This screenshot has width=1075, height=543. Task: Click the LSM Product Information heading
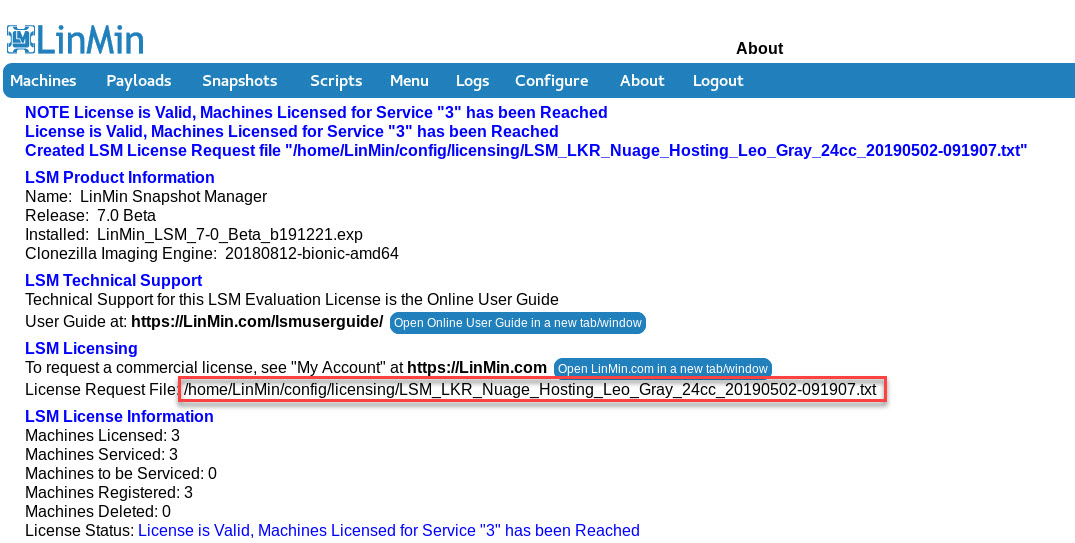(x=120, y=177)
